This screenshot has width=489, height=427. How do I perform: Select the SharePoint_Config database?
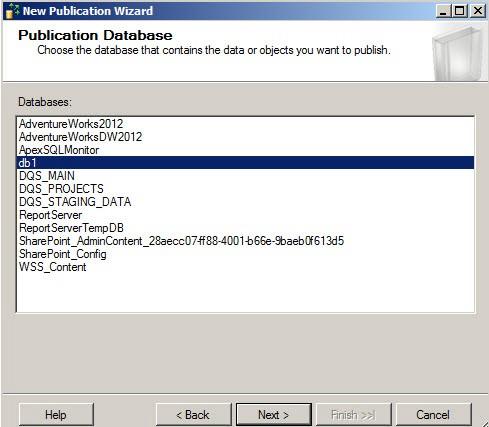(x=245, y=254)
